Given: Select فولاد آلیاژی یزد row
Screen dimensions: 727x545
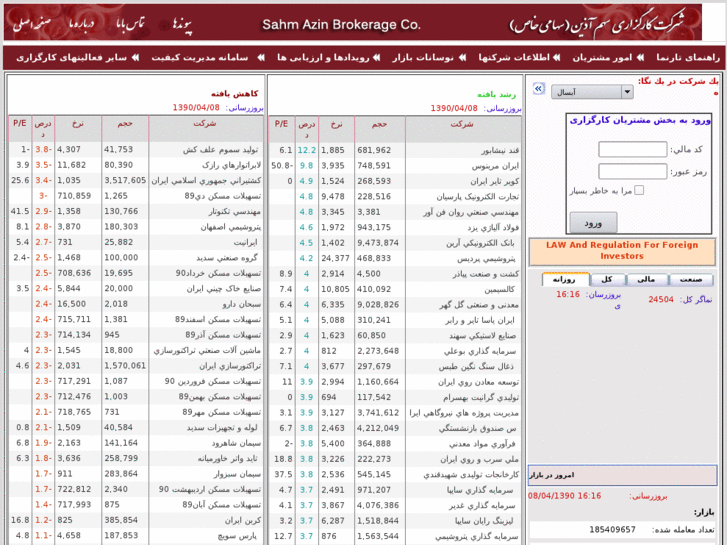Looking at the screenshot, I should click(395, 227).
